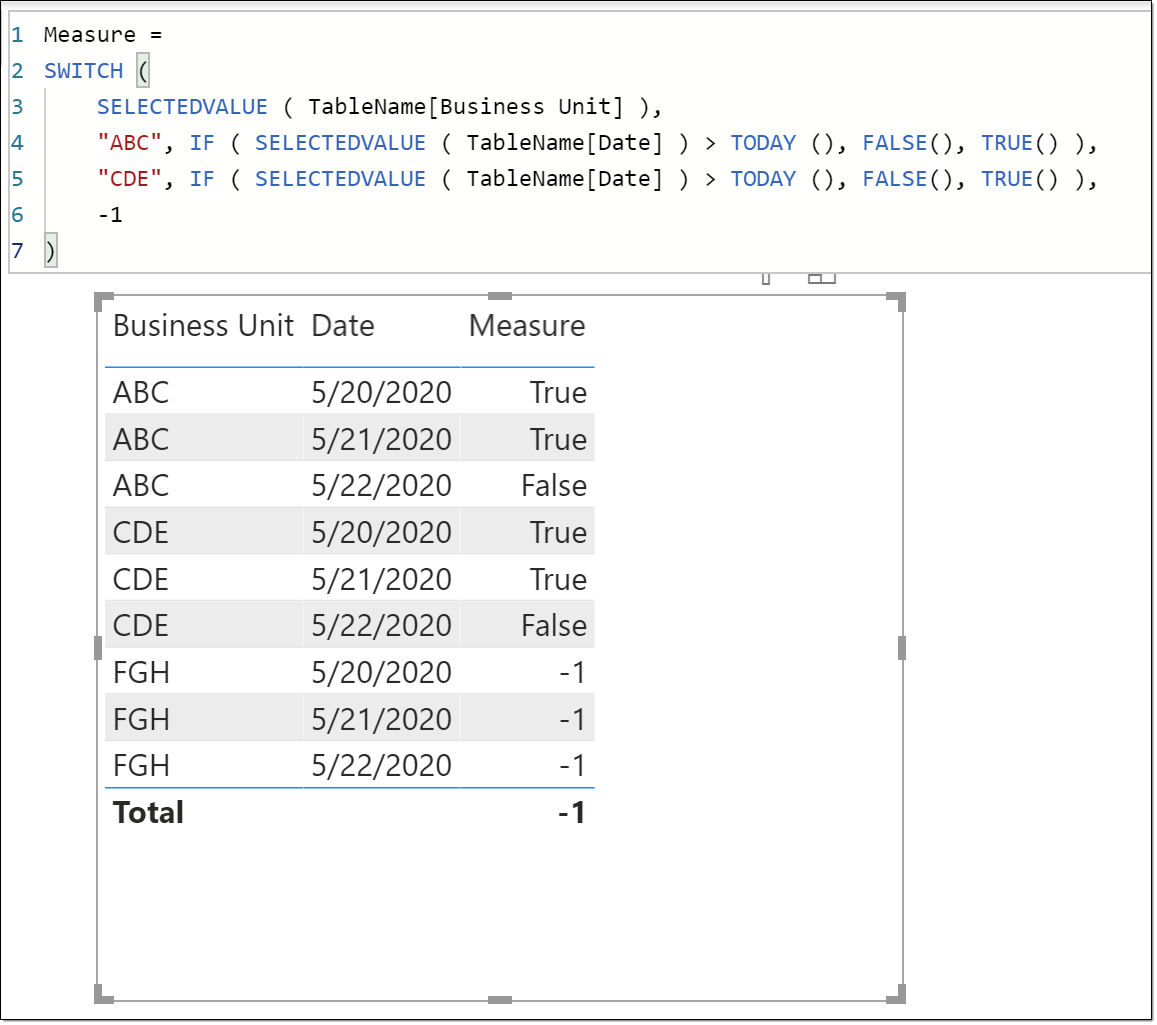Click the -1 default value on line 6
Viewport: 1157px width, 1025px height.
point(110,215)
